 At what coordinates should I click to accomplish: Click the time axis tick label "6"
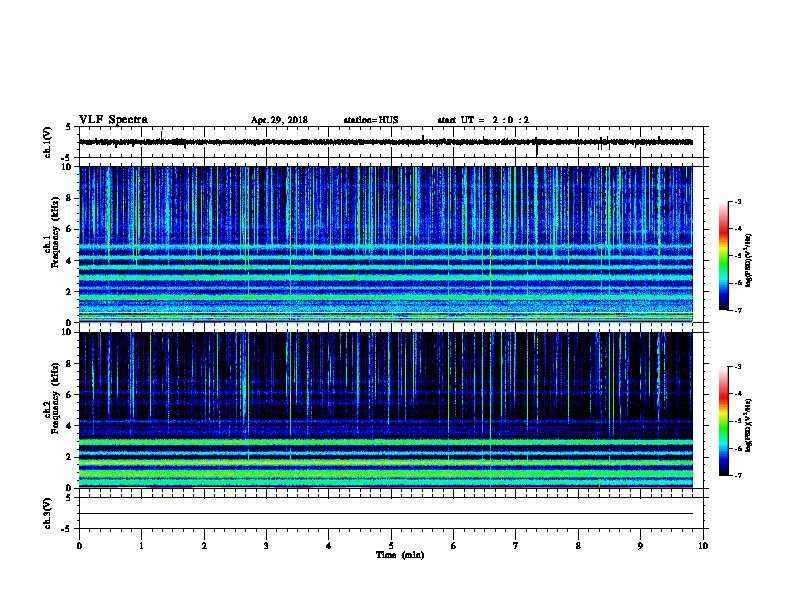[x=454, y=546]
